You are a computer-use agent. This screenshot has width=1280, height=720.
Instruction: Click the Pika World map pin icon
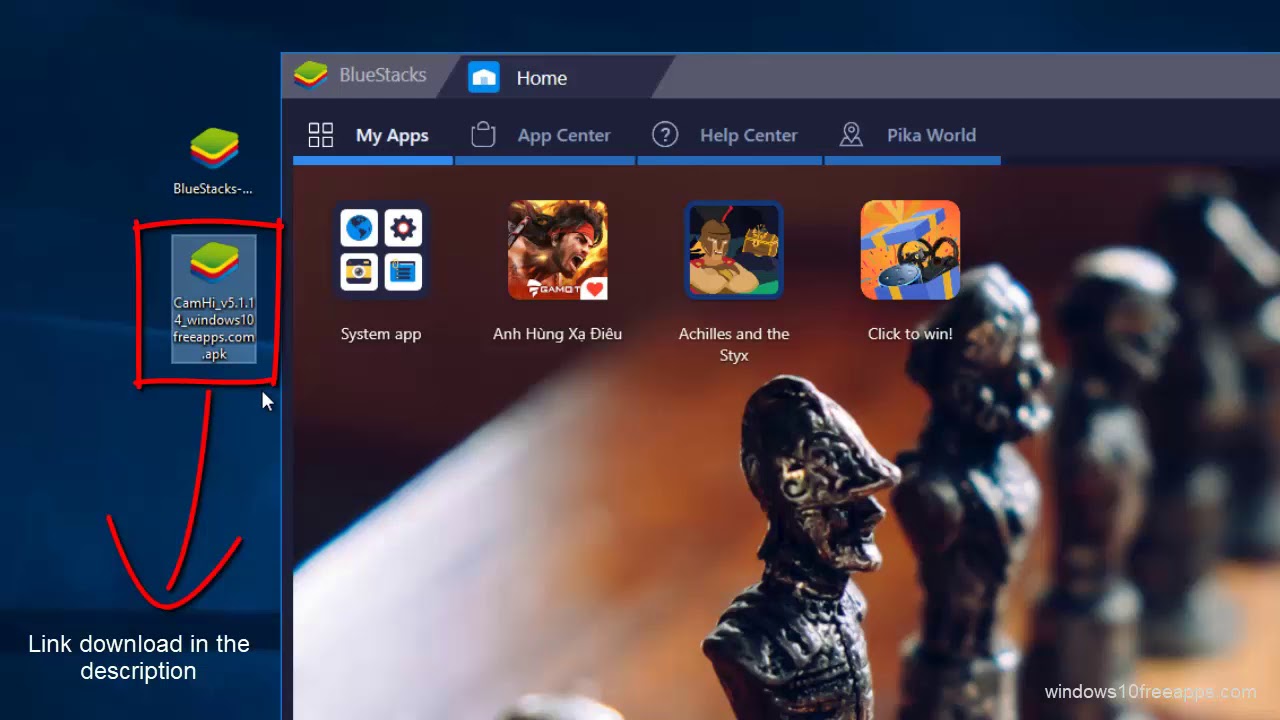click(851, 135)
